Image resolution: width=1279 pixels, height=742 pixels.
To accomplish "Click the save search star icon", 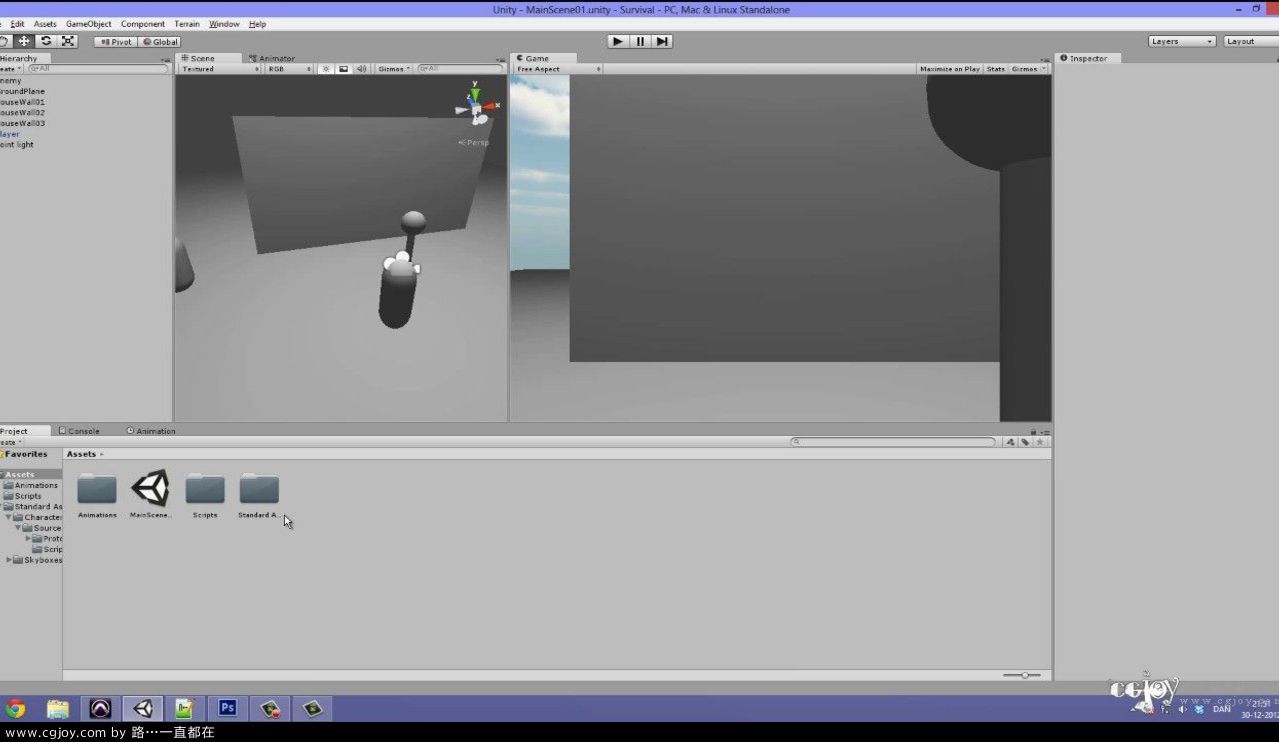I will point(1040,441).
